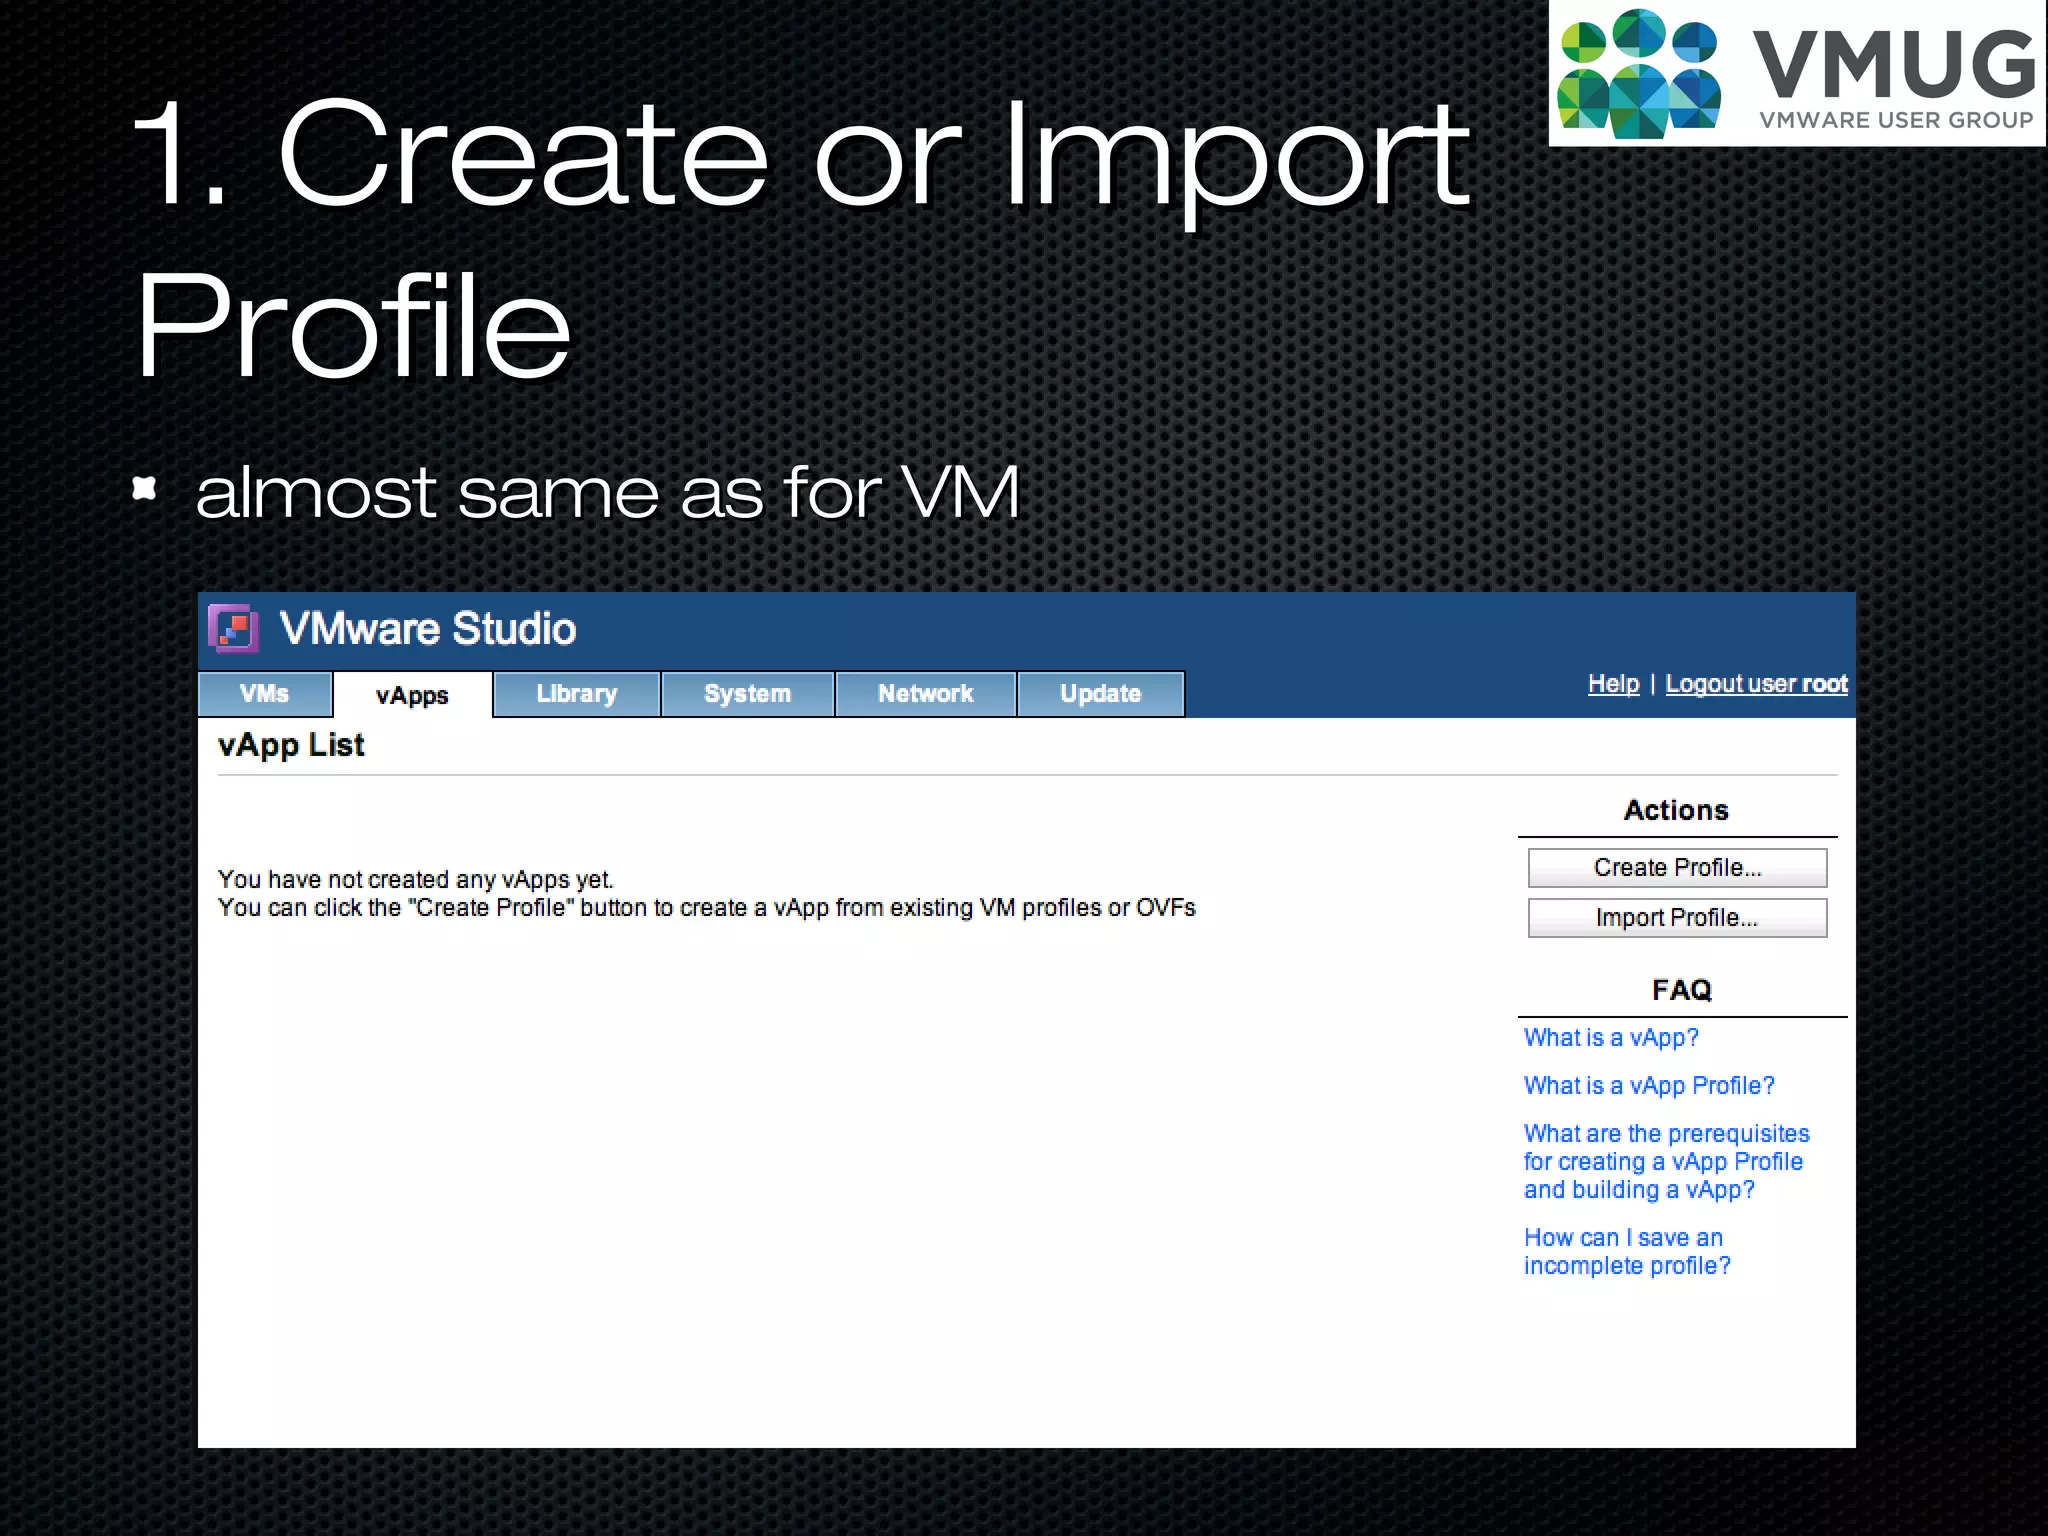Click text "You have not created any vApps yet."
Screen dimensions: 2048x1536
click(415, 880)
